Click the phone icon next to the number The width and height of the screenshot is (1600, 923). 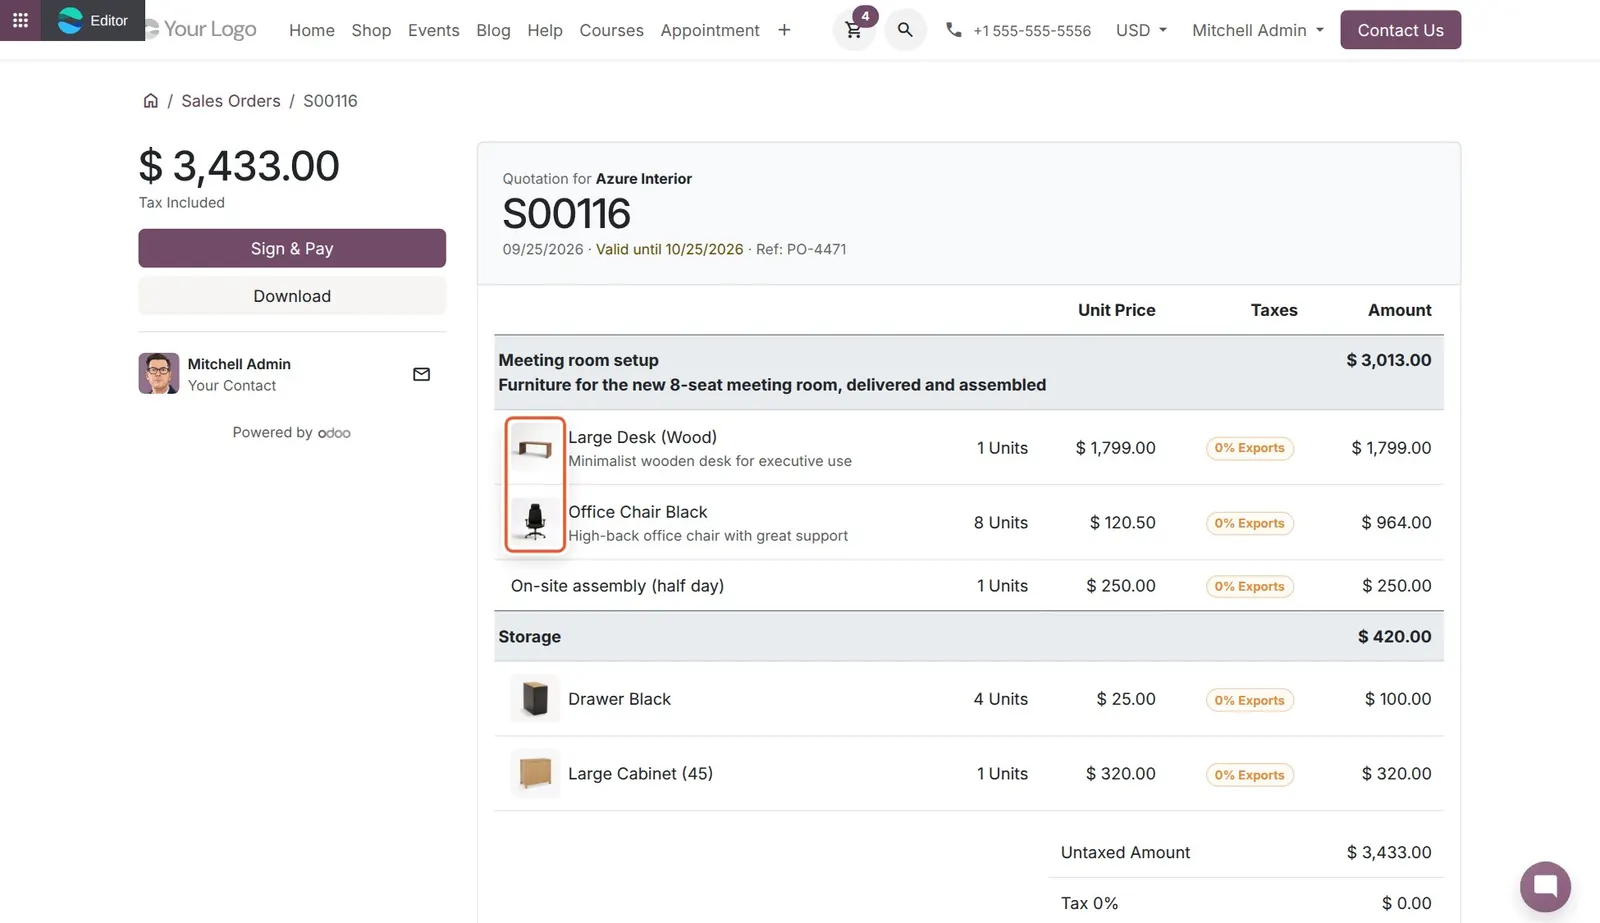pos(953,30)
